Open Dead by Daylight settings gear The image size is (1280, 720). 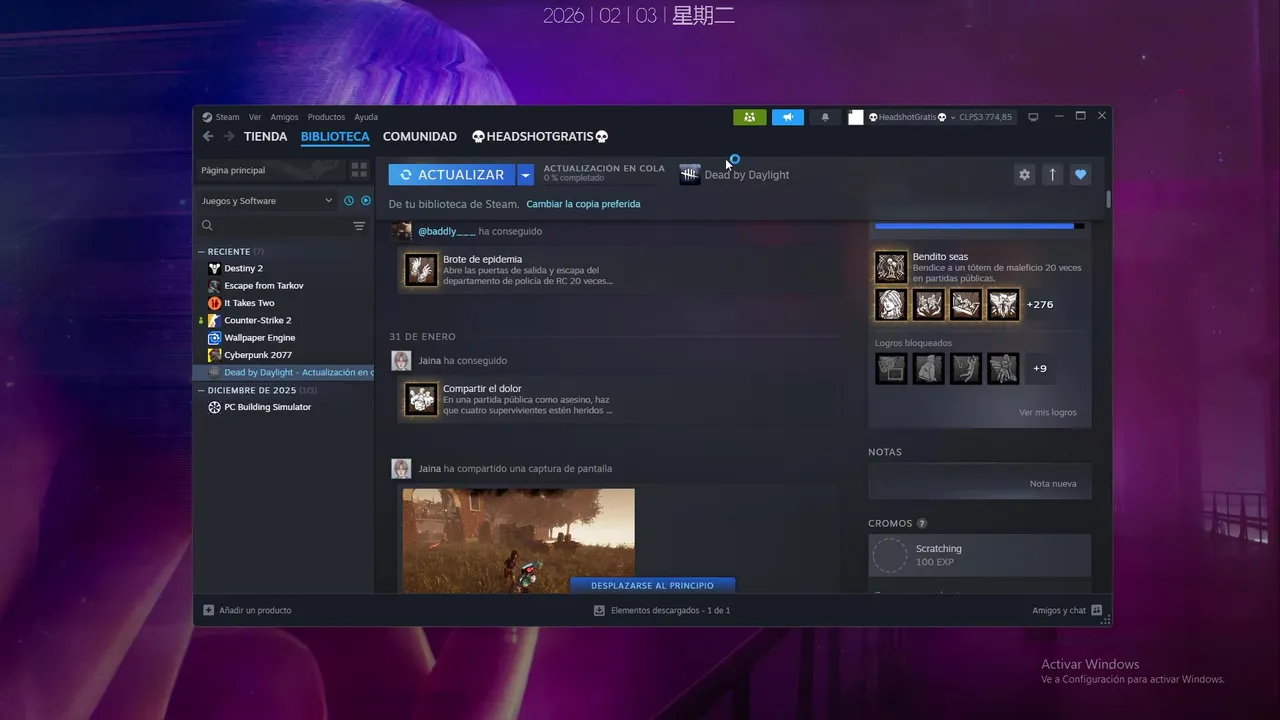[x=1024, y=174]
